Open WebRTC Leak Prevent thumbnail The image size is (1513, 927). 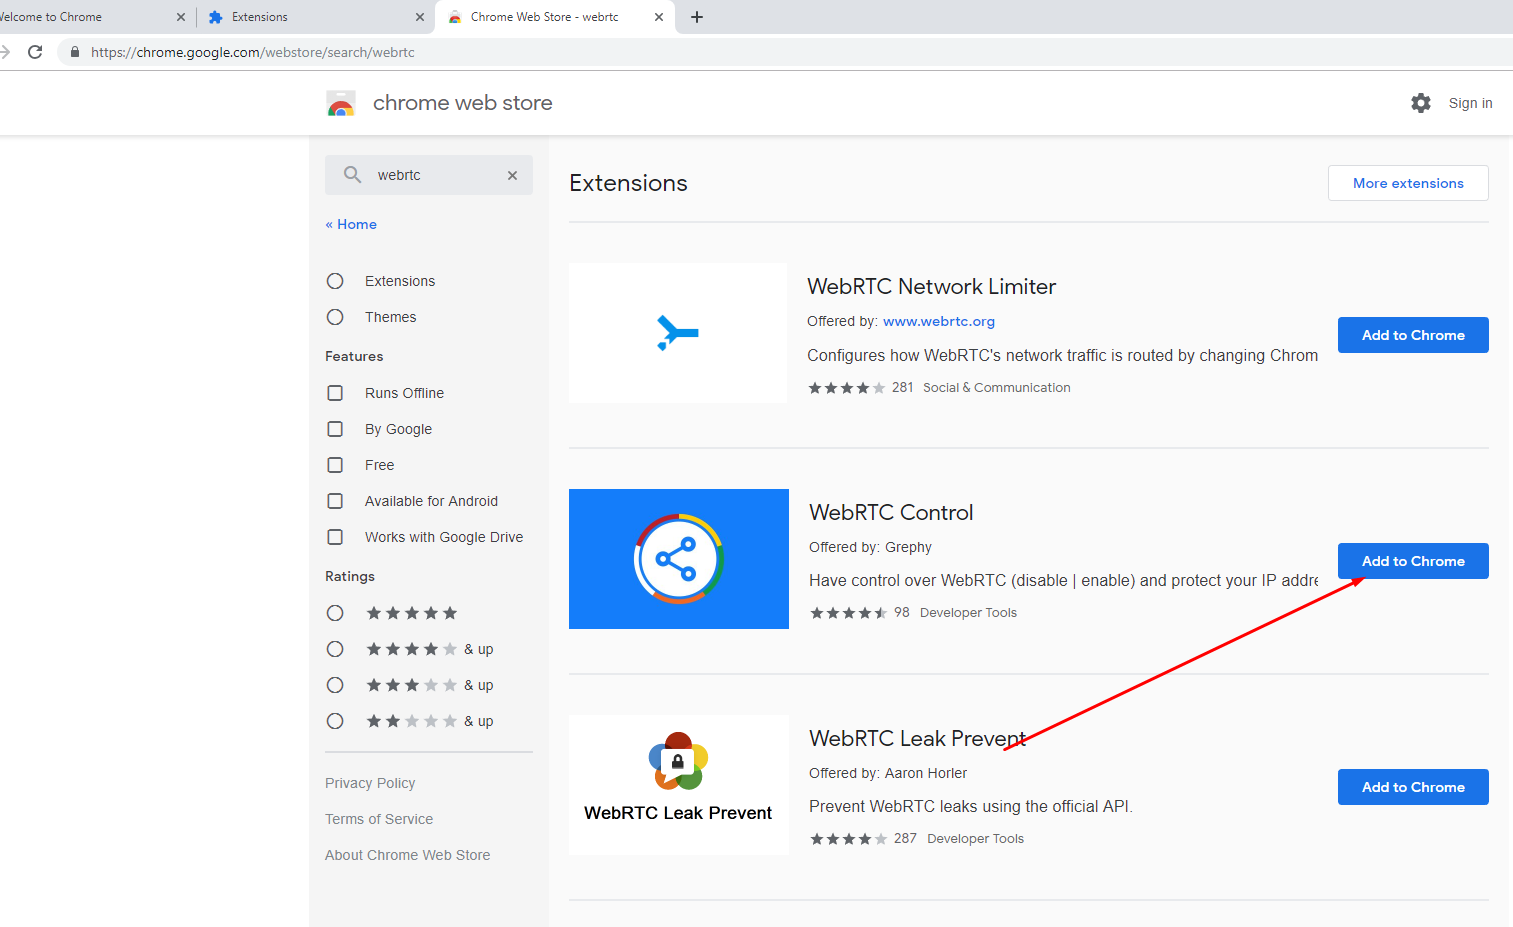[679, 785]
